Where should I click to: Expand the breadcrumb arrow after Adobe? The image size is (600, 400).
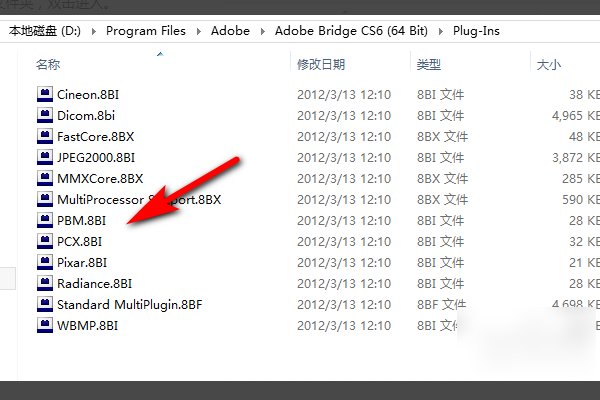(x=249, y=31)
